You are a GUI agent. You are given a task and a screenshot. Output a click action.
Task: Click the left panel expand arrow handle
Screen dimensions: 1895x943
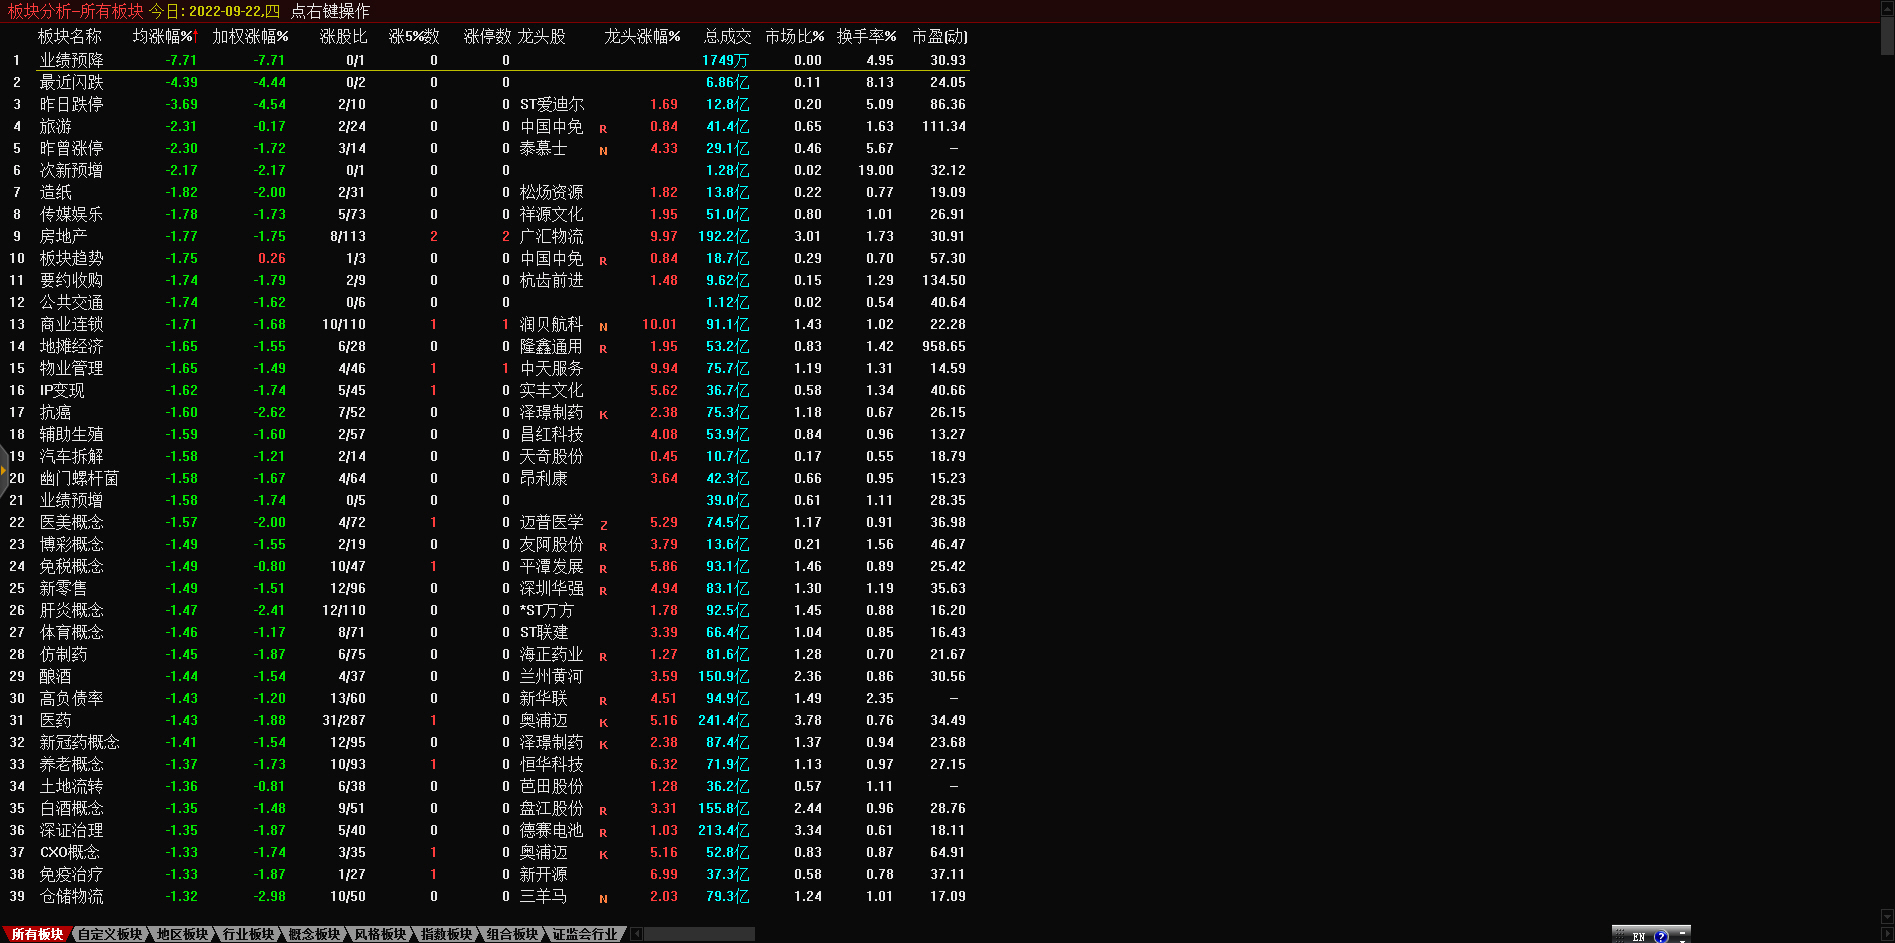(4, 469)
